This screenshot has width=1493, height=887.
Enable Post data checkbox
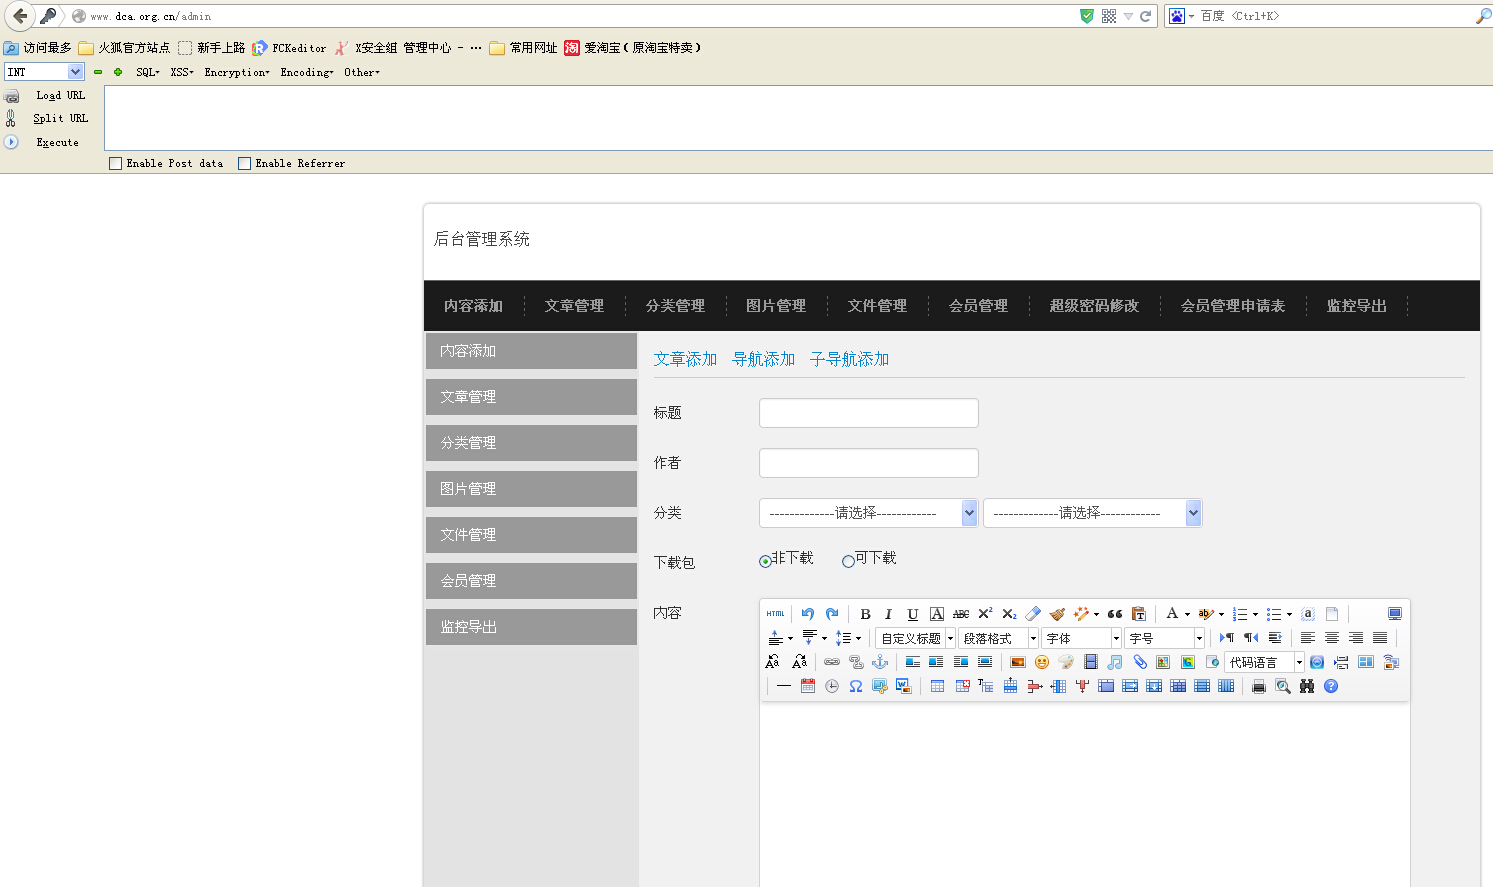(115, 163)
